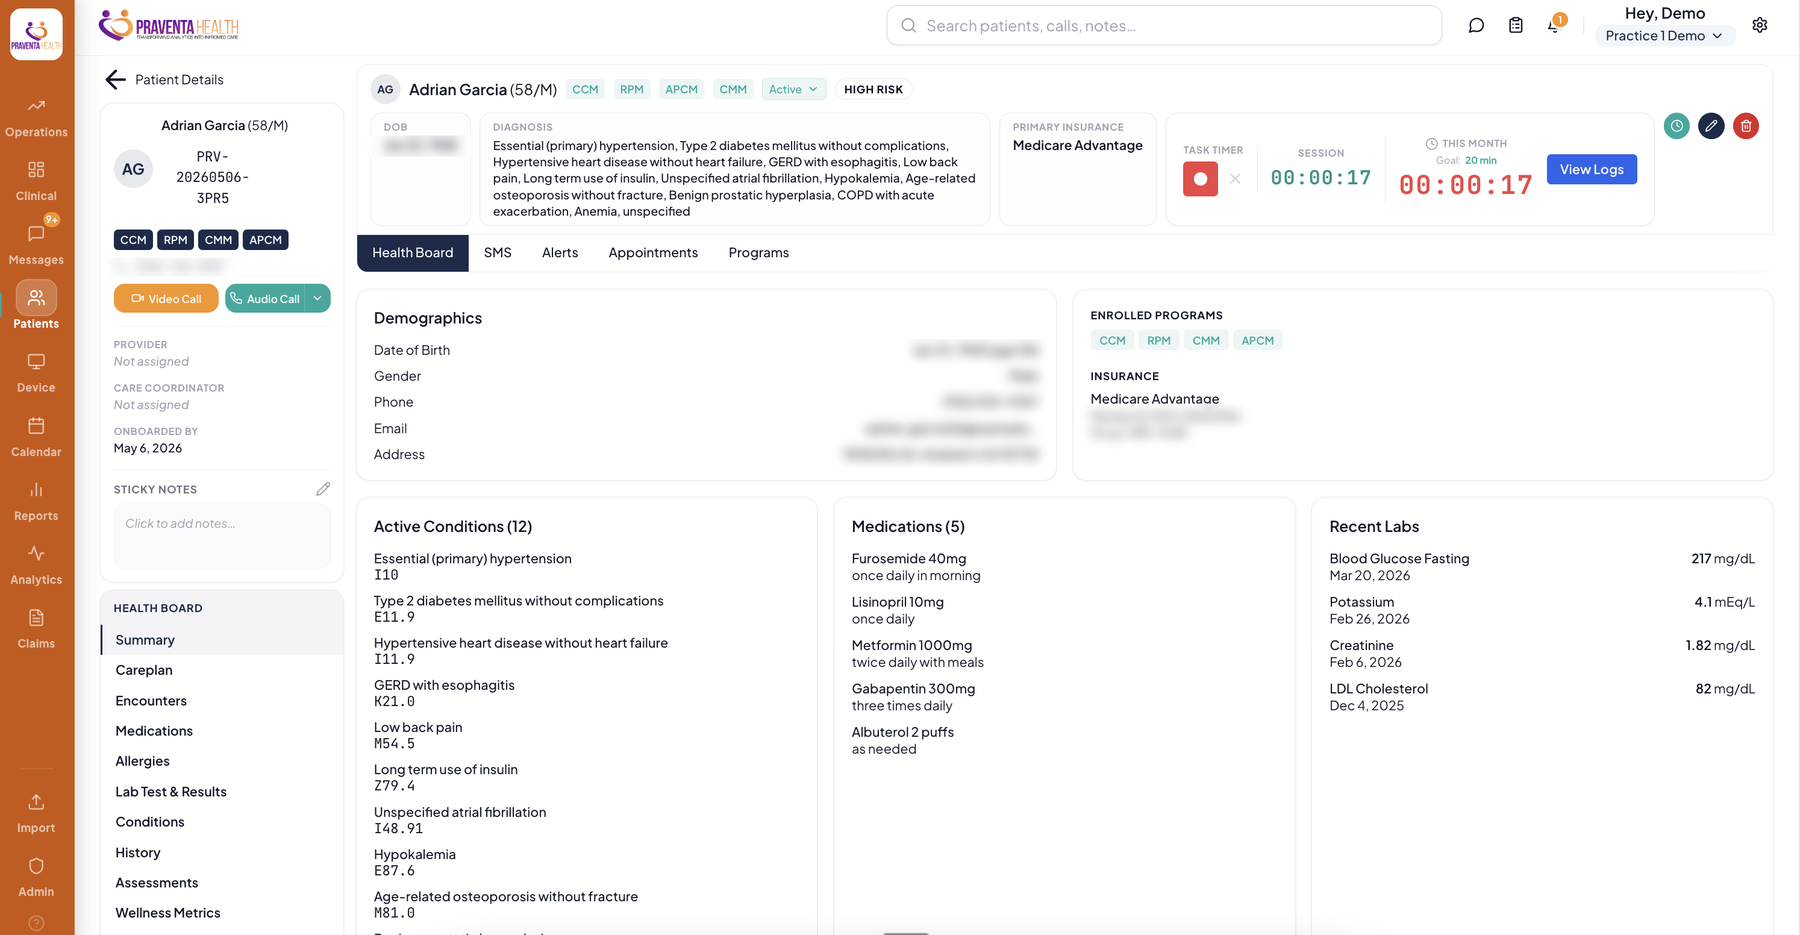
Task: Select Assessments in Health Board menu
Action: point(222,883)
